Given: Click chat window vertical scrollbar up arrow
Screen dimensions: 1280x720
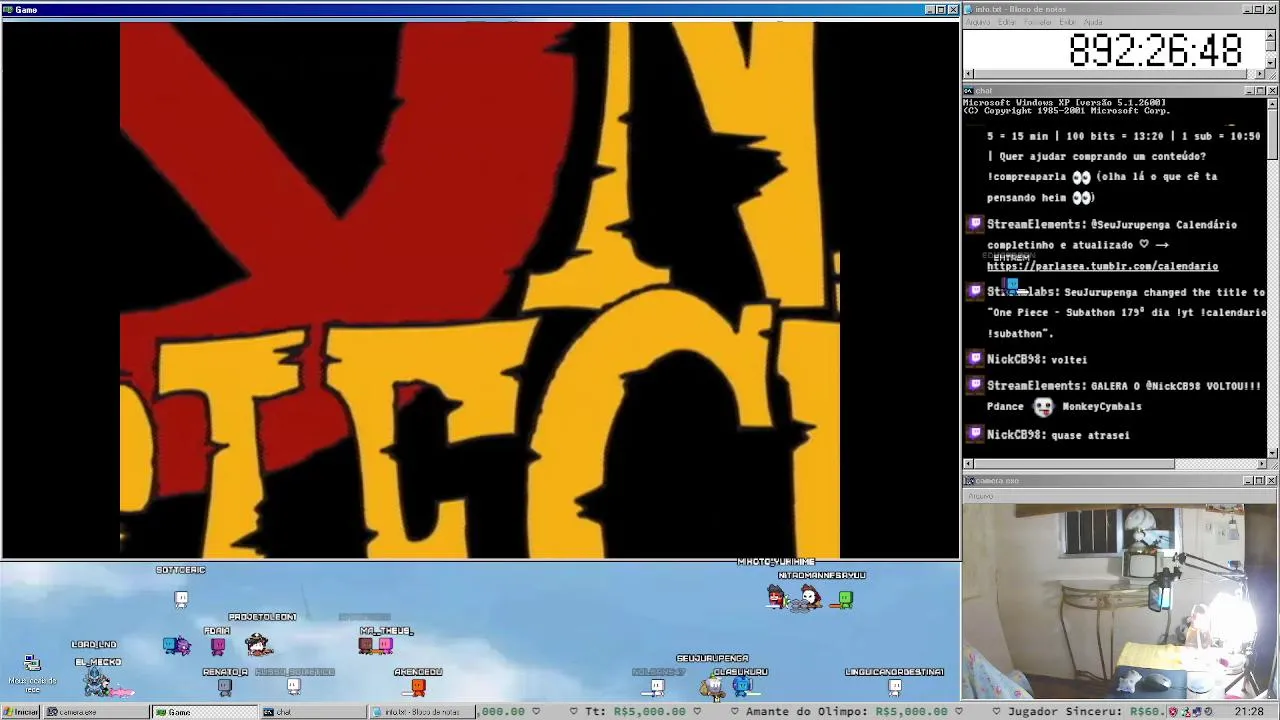Looking at the screenshot, I should click(1272, 103).
